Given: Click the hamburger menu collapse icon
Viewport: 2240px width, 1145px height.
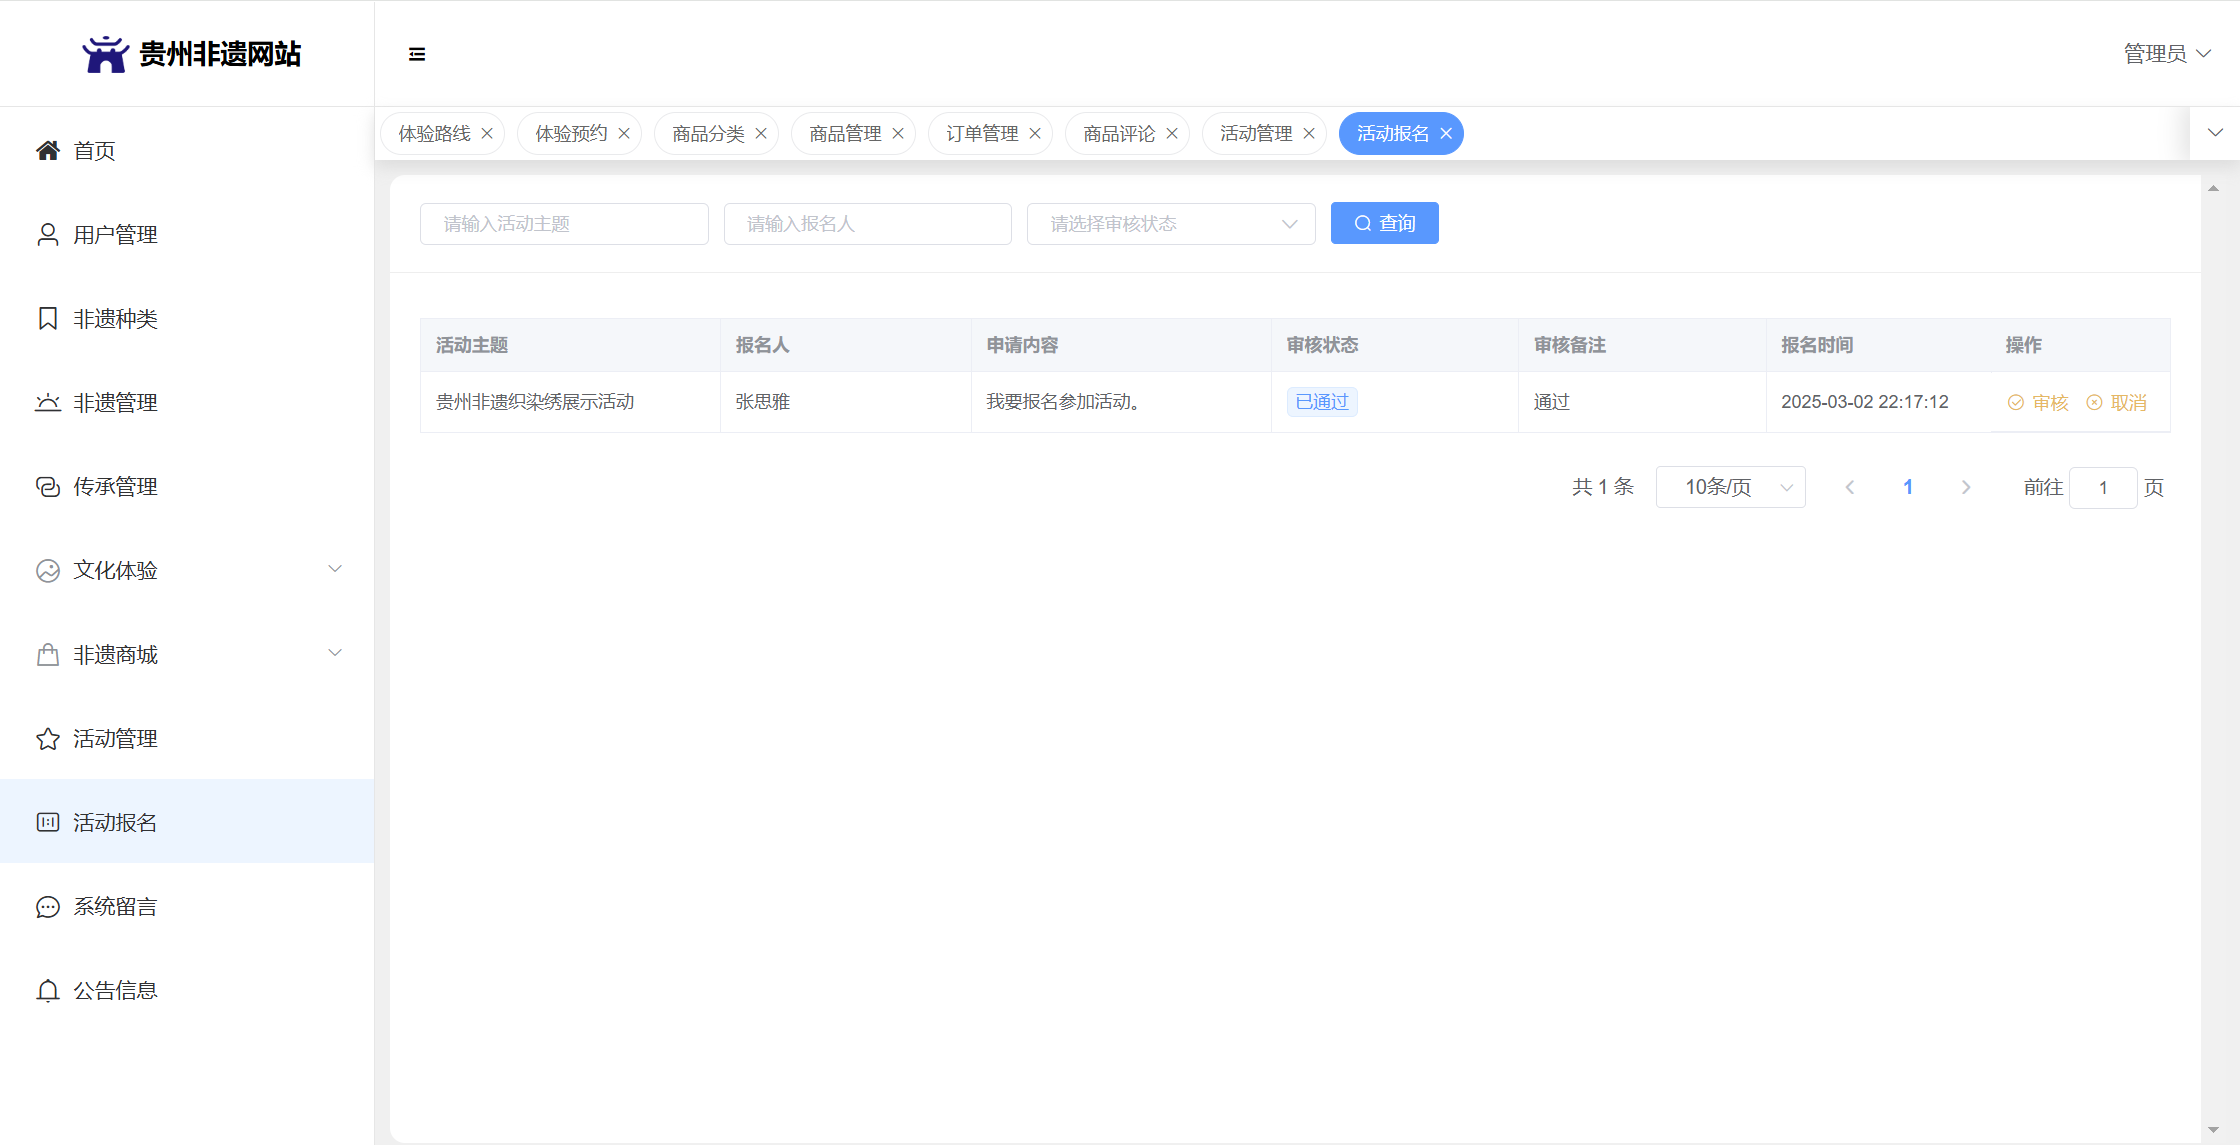Looking at the screenshot, I should point(417,54).
